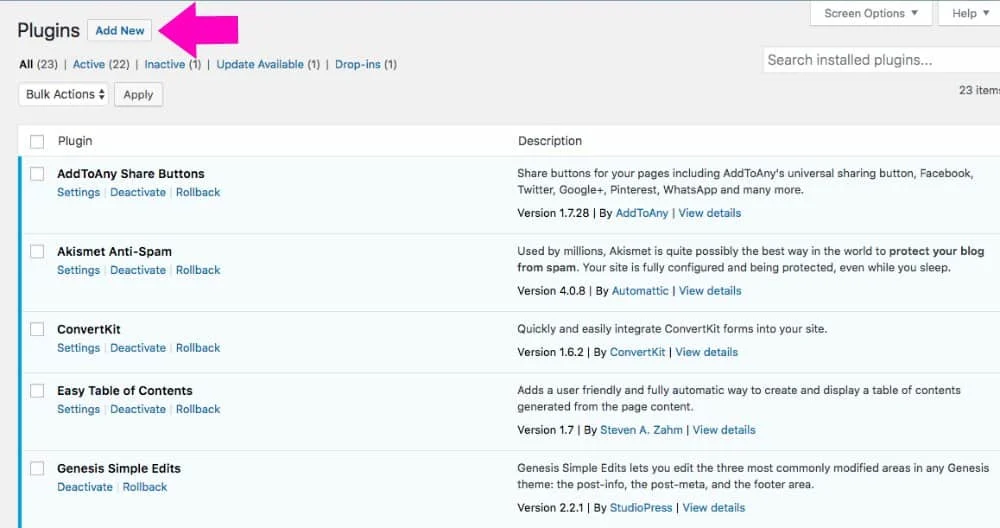
Task: Deactivate the ConvertKit plugin
Action: pos(138,348)
